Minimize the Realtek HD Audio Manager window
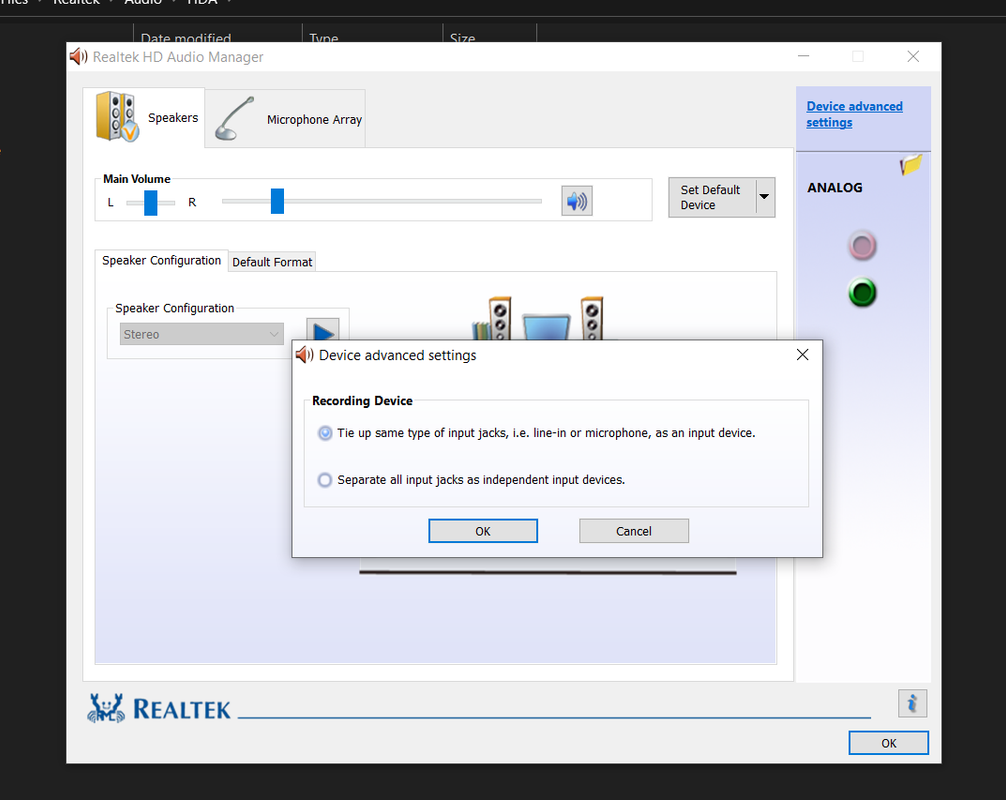The width and height of the screenshot is (1006, 800). click(x=803, y=56)
